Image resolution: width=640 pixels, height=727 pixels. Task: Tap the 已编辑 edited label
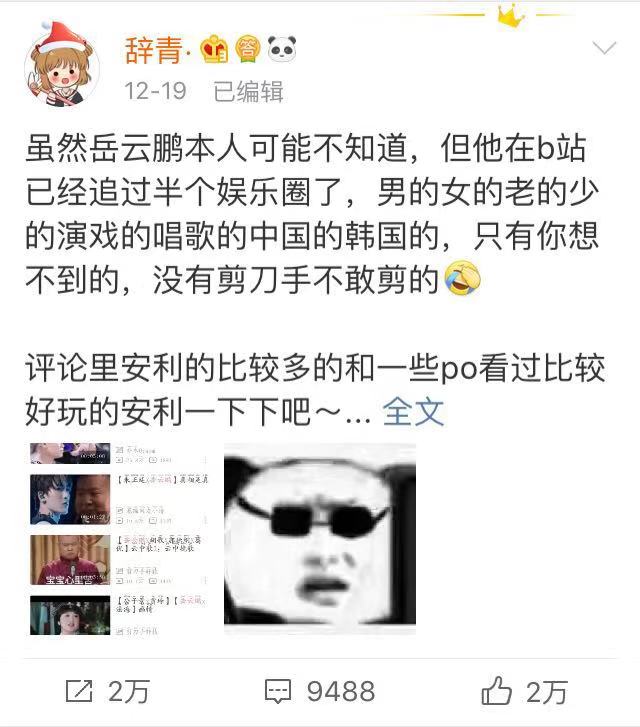coord(248,91)
